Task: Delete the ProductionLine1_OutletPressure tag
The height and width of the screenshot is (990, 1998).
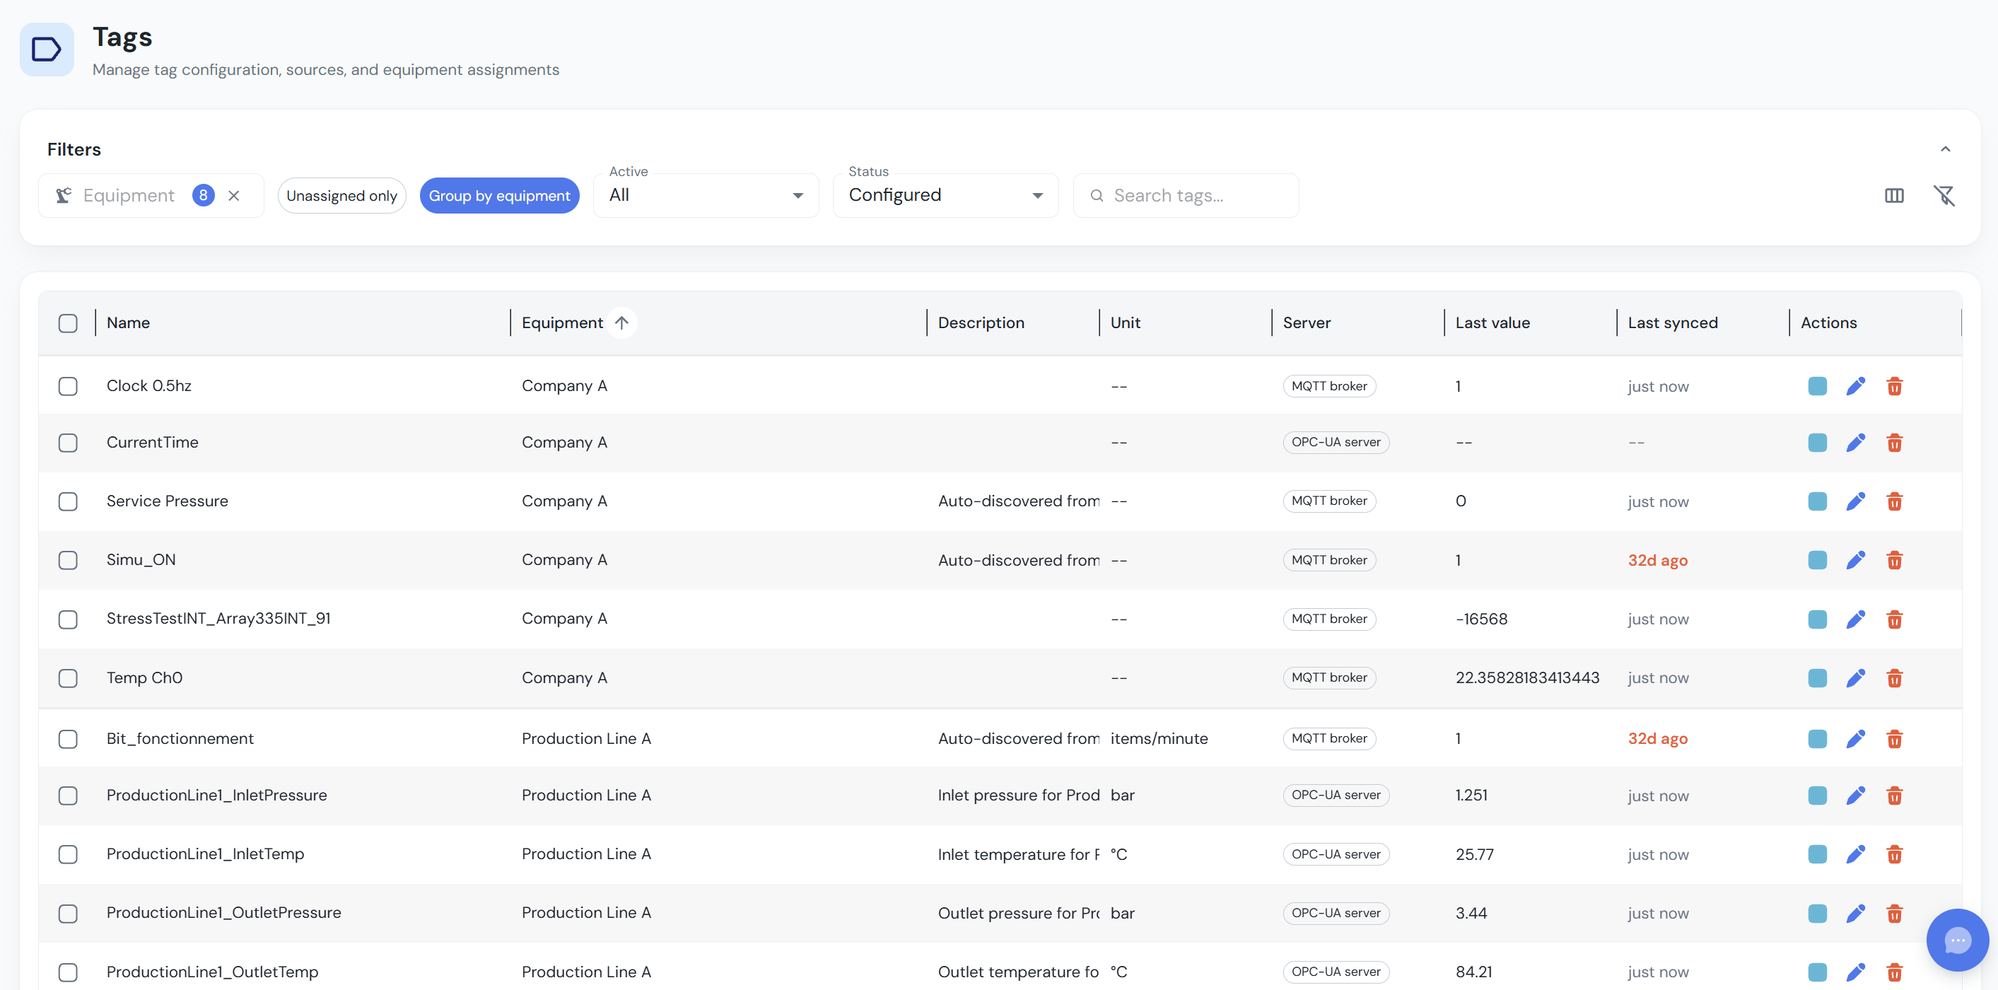Action: [x=1894, y=913]
